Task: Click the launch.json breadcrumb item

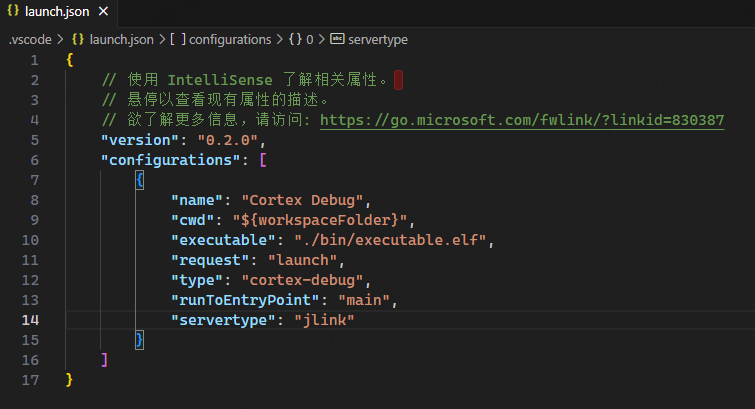Action: (121, 40)
